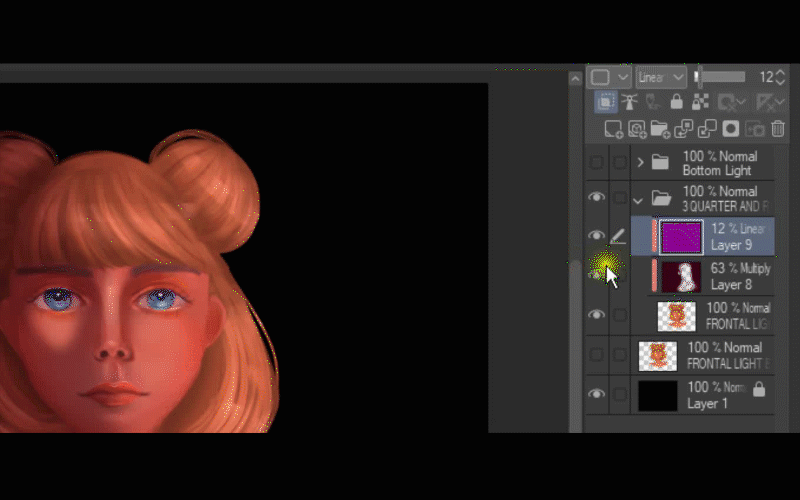Viewport: 800px width, 500px height.
Task: Click the layer opacity slider
Action: [719, 77]
